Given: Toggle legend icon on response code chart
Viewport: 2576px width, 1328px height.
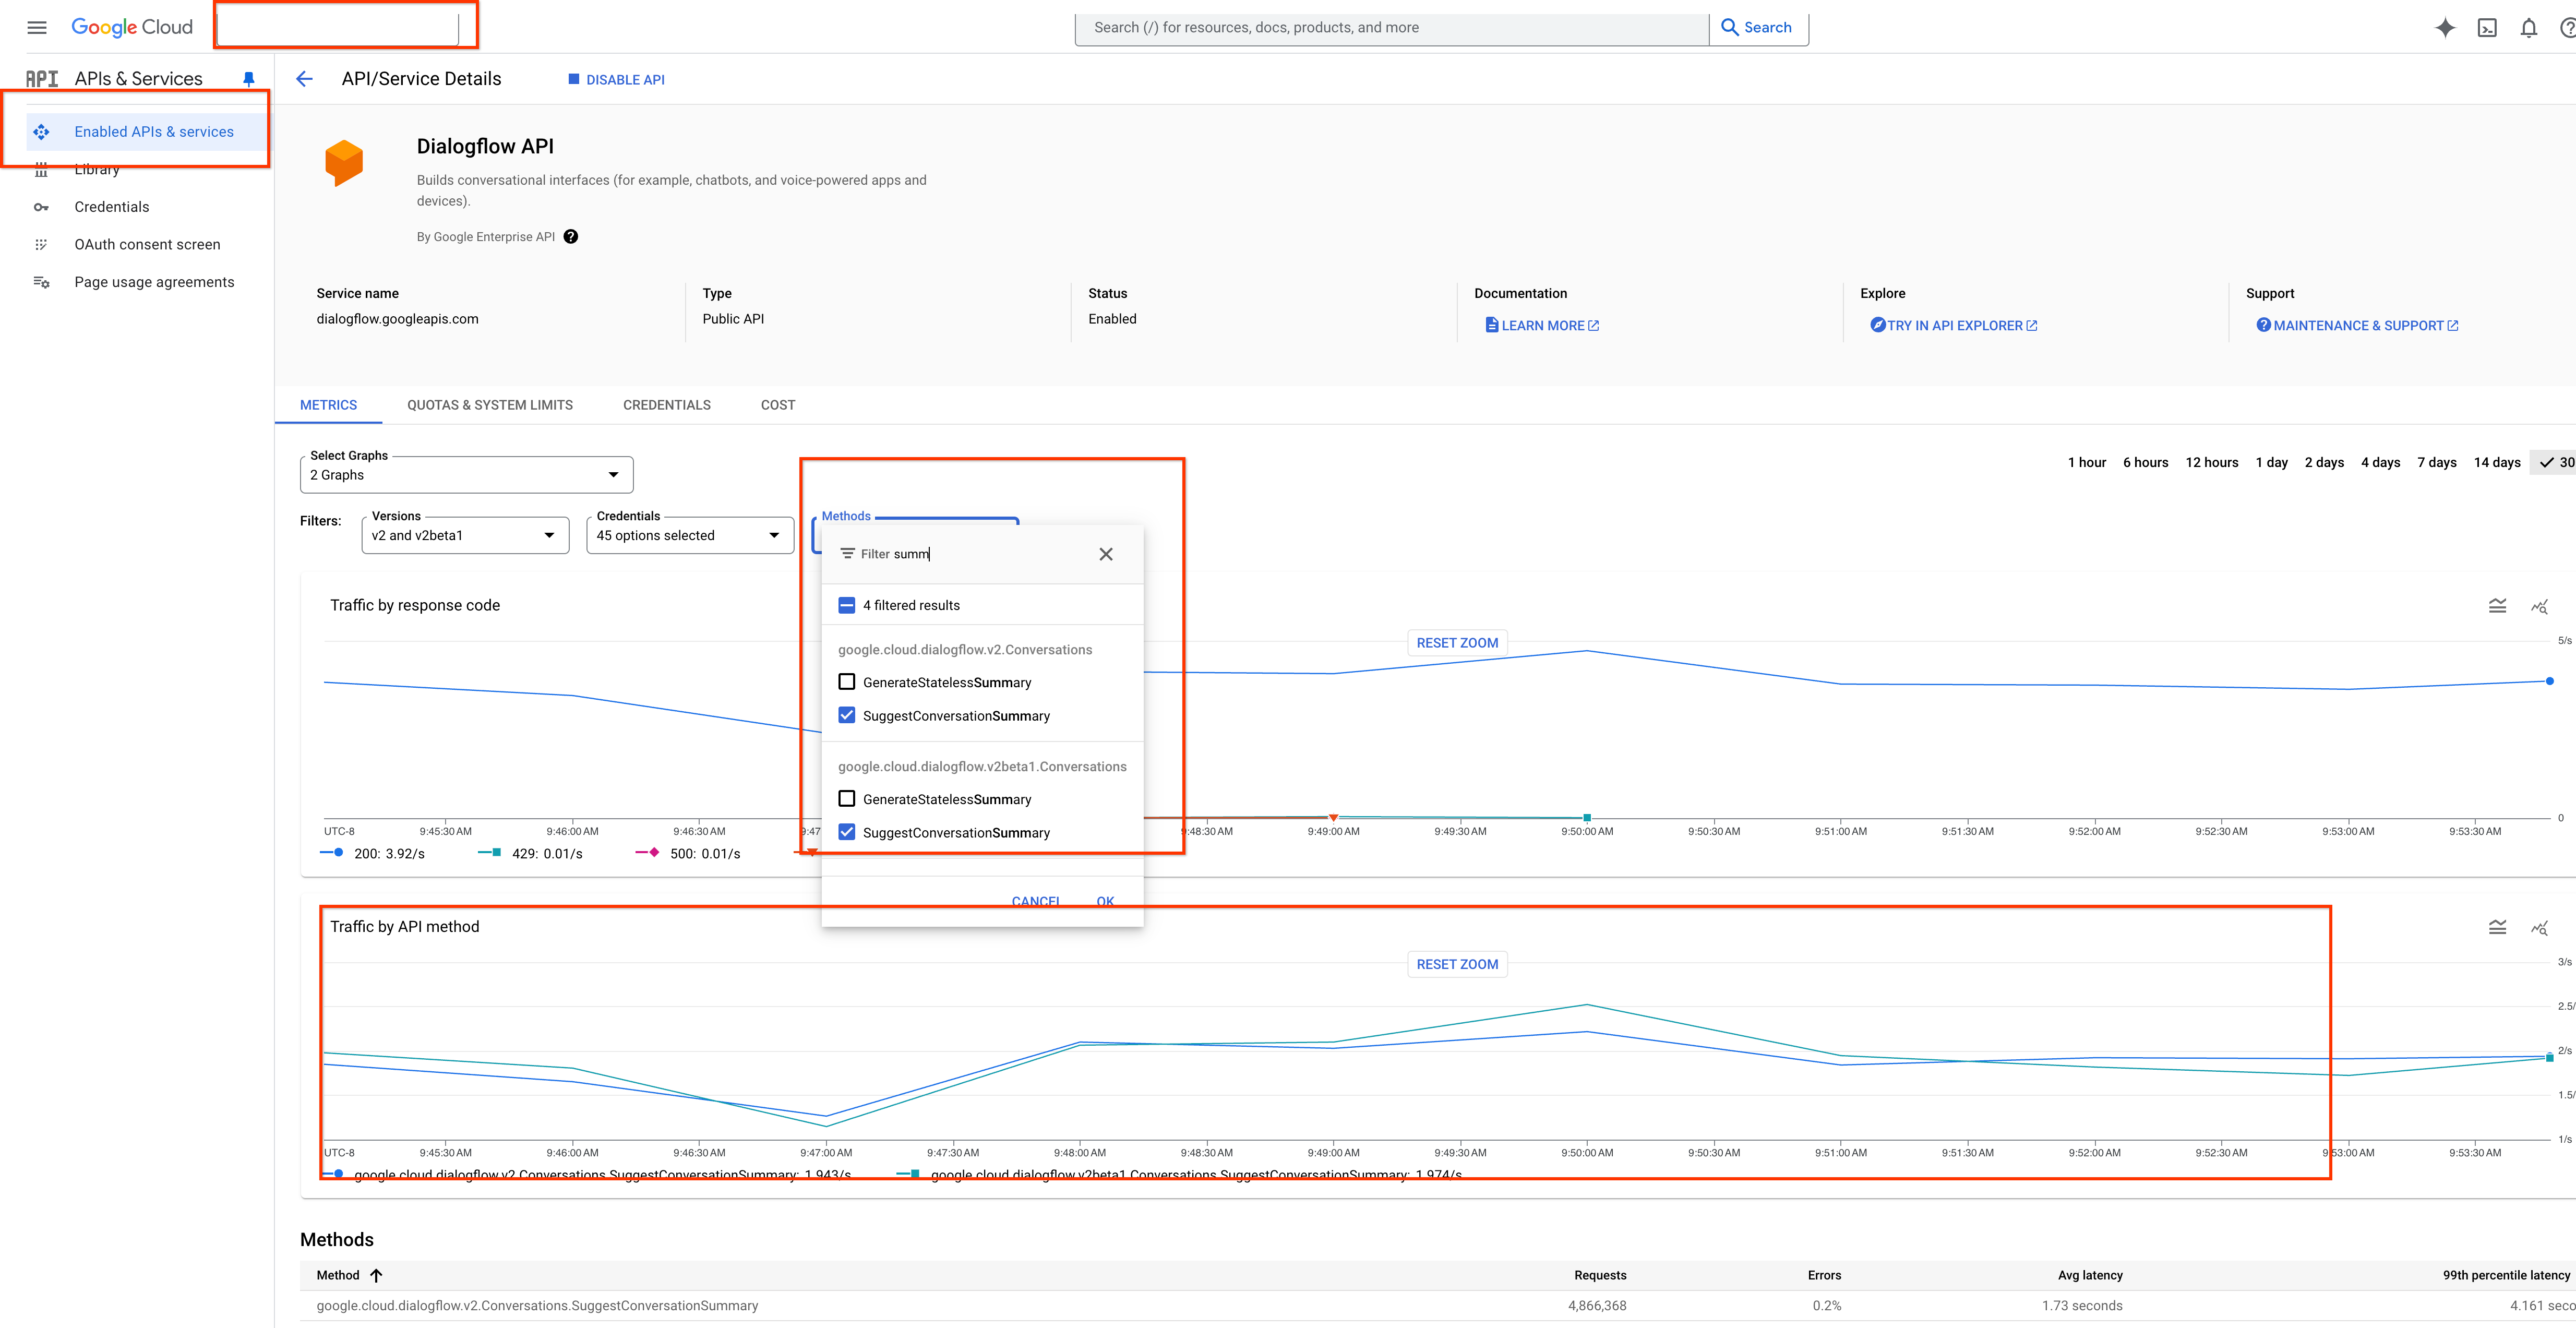Looking at the screenshot, I should point(2497,606).
